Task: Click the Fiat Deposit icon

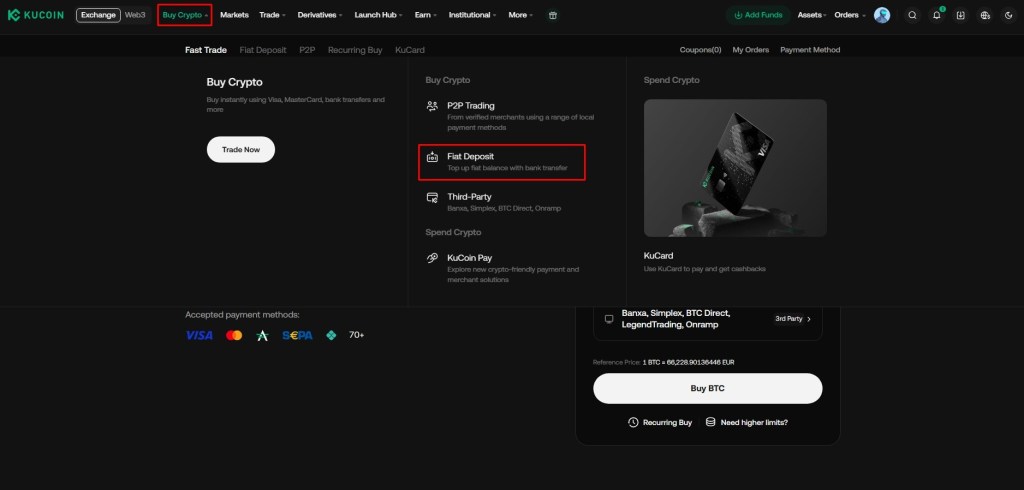Action: click(x=432, y=157)
